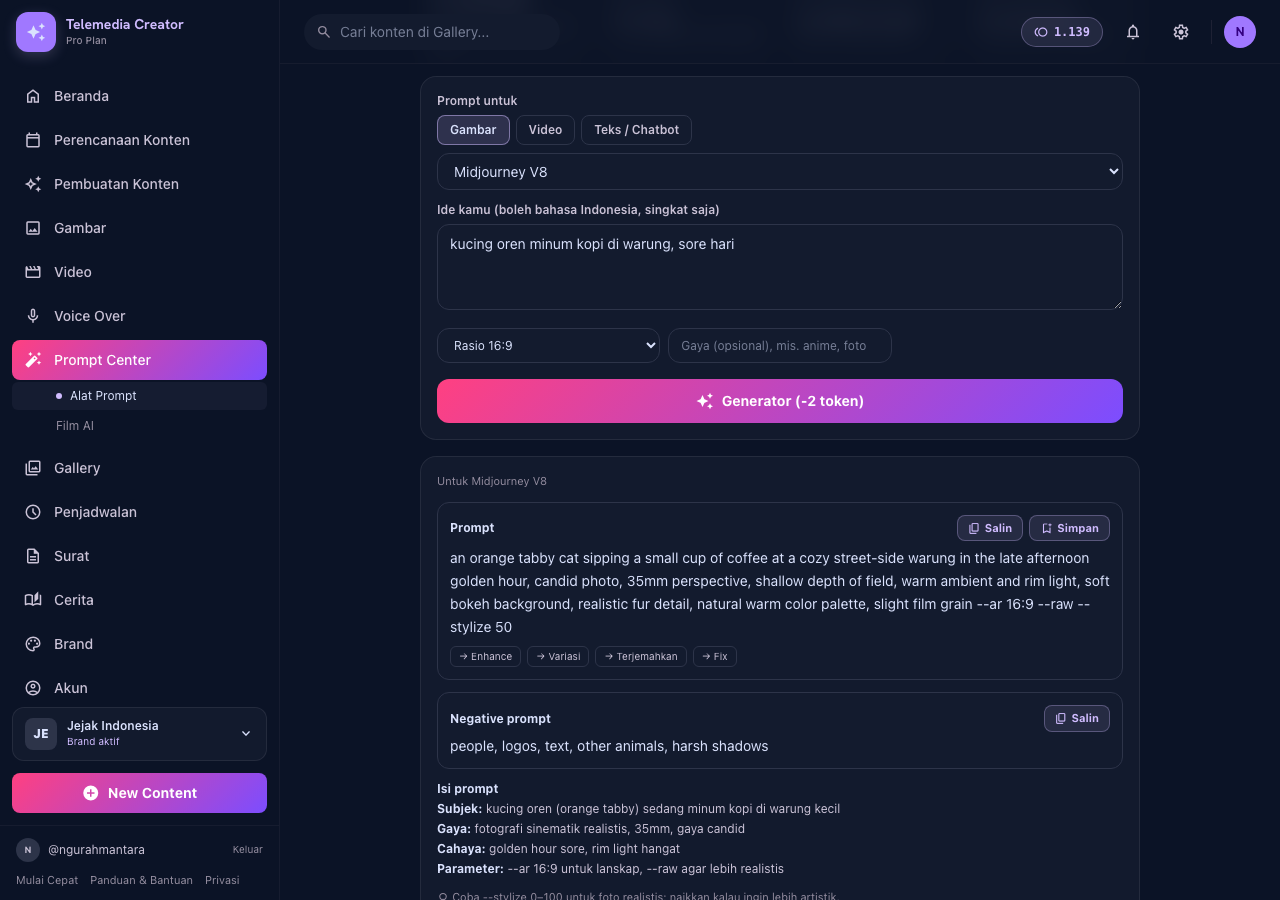
Task: Open the Cerita book icon
Action: pyautogui.click(x=33, y=600)
